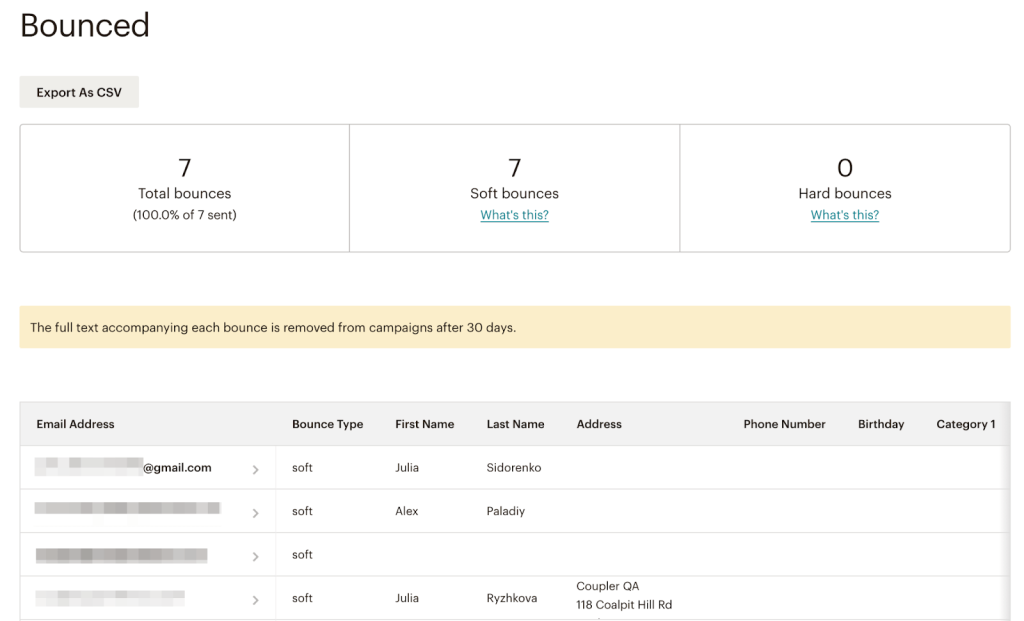Select the Address column header

598,424
